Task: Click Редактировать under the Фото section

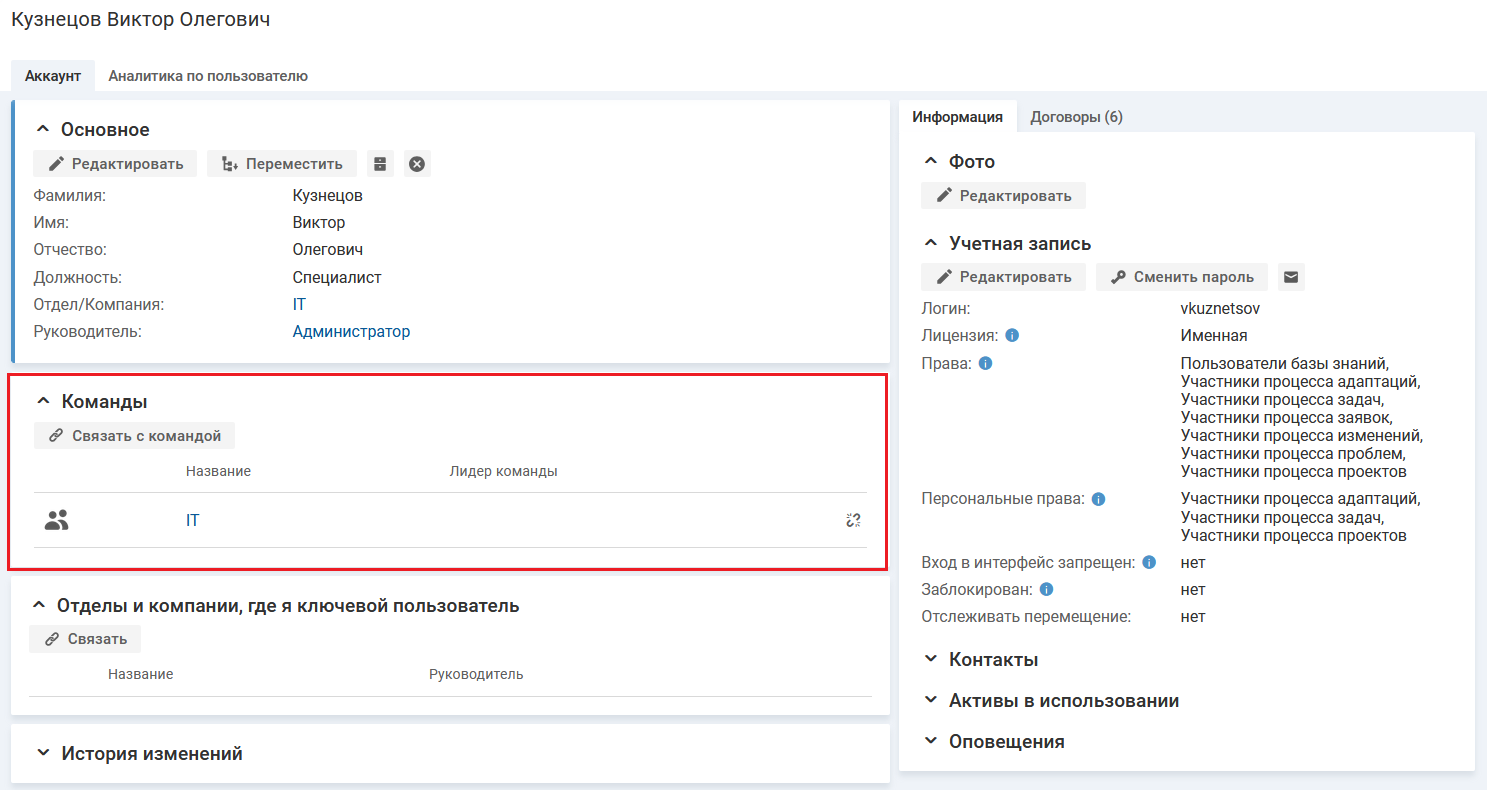Action: coord(1003,196)
